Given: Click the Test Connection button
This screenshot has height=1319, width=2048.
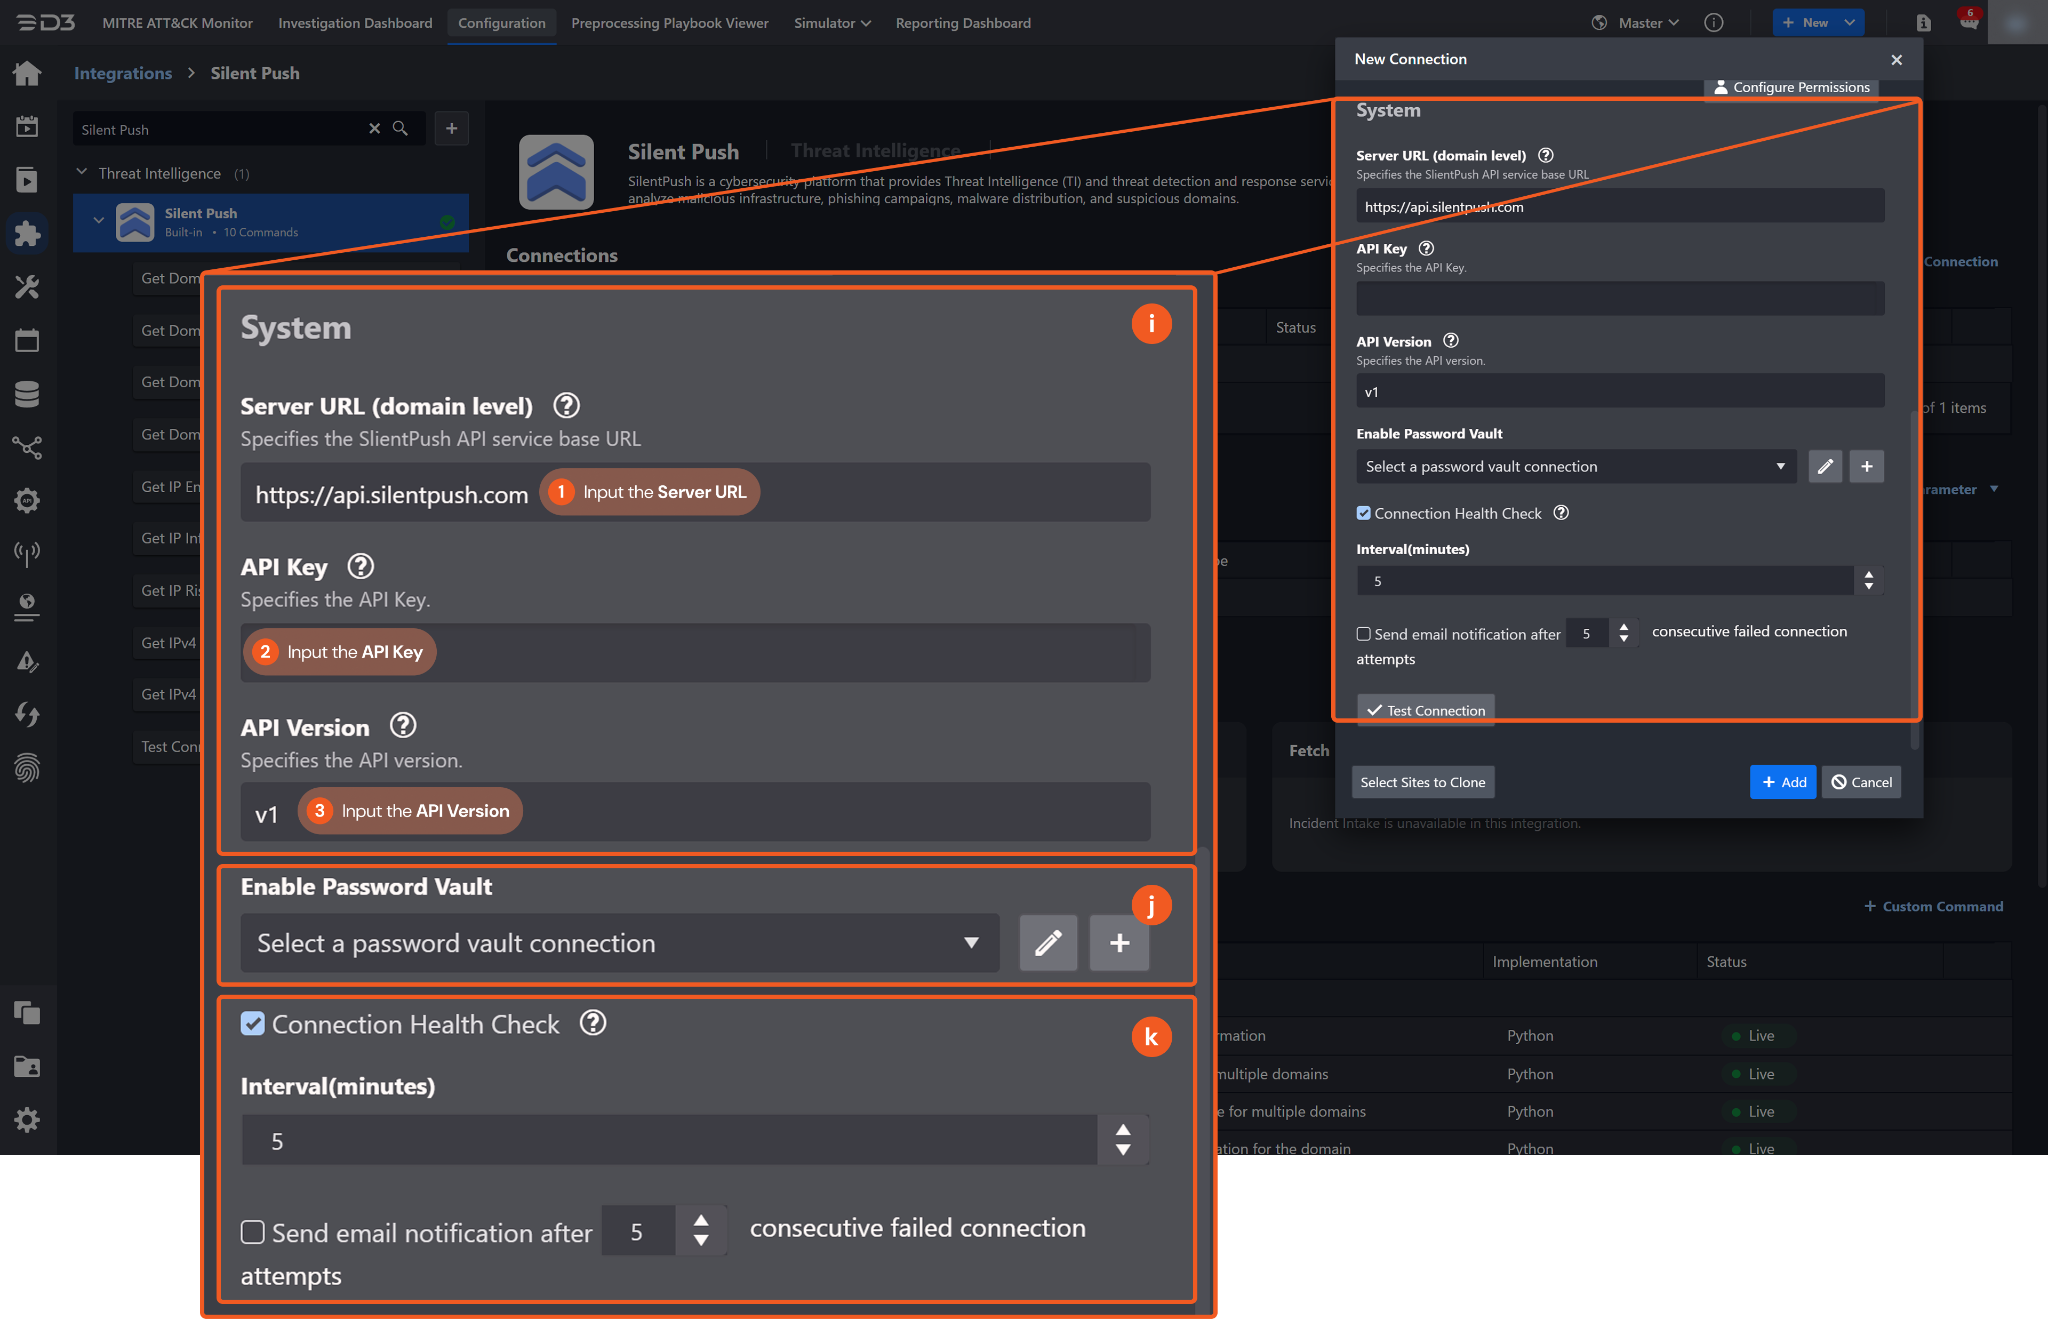Looking at the screenshot, I should [1425, 710].
